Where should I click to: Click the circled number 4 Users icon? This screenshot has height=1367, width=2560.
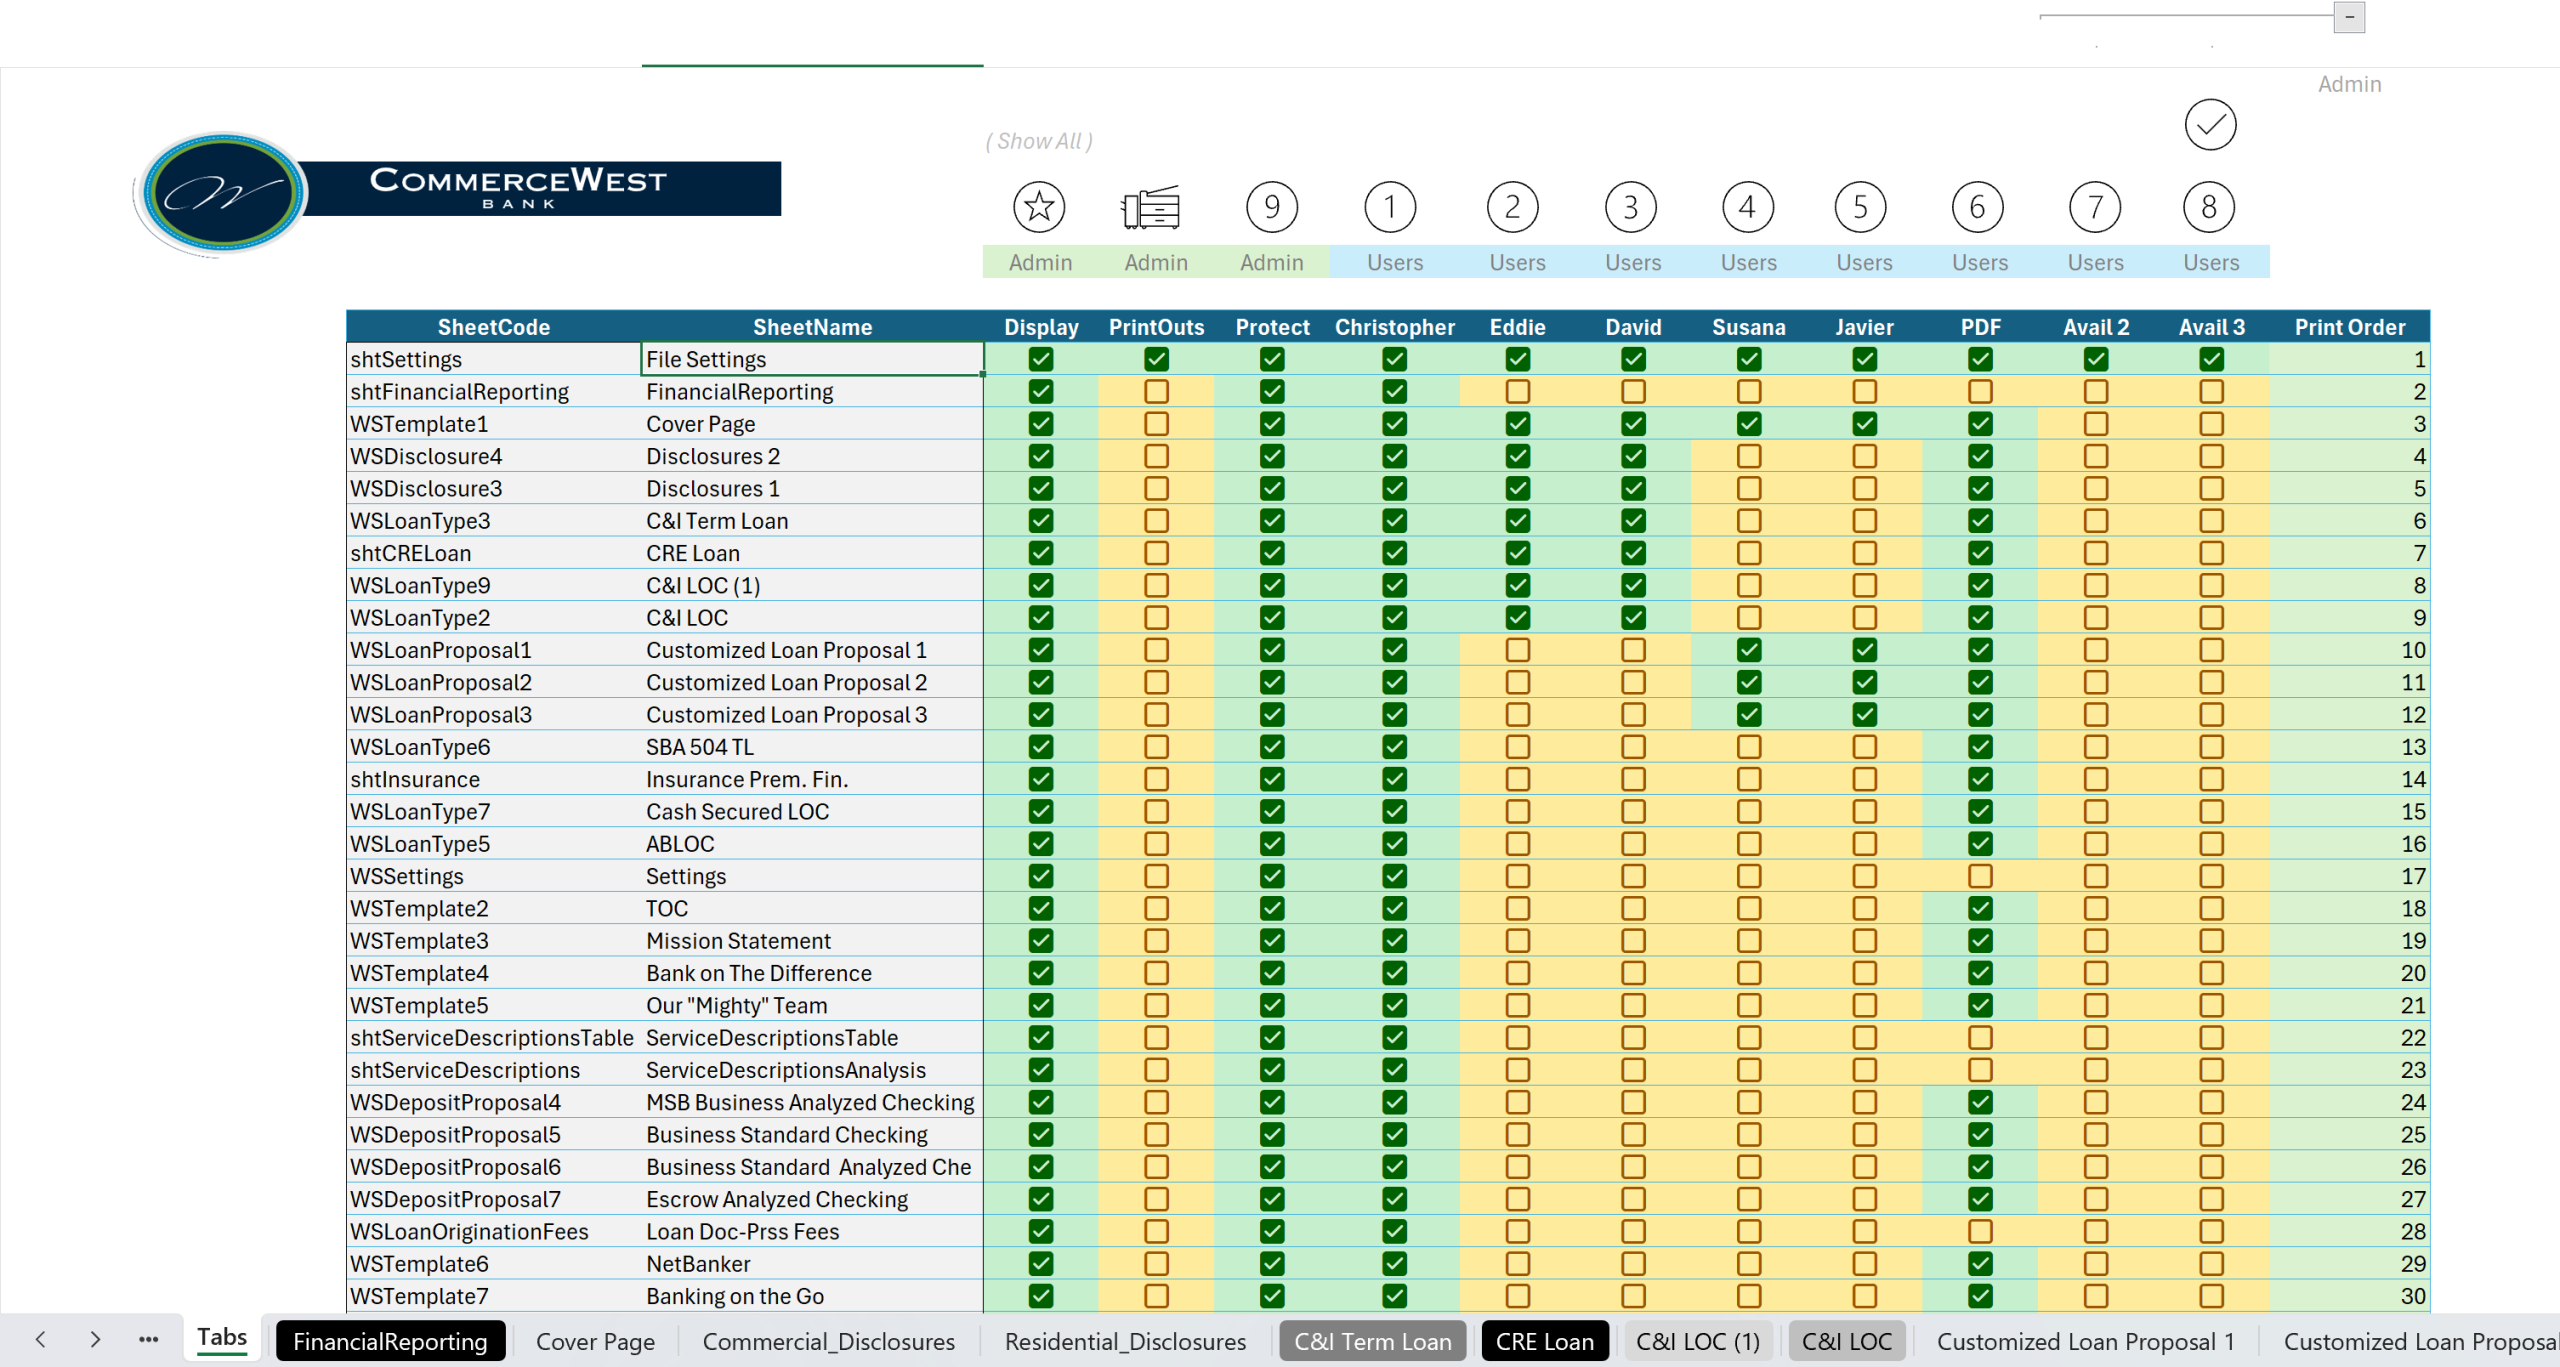1747,207
